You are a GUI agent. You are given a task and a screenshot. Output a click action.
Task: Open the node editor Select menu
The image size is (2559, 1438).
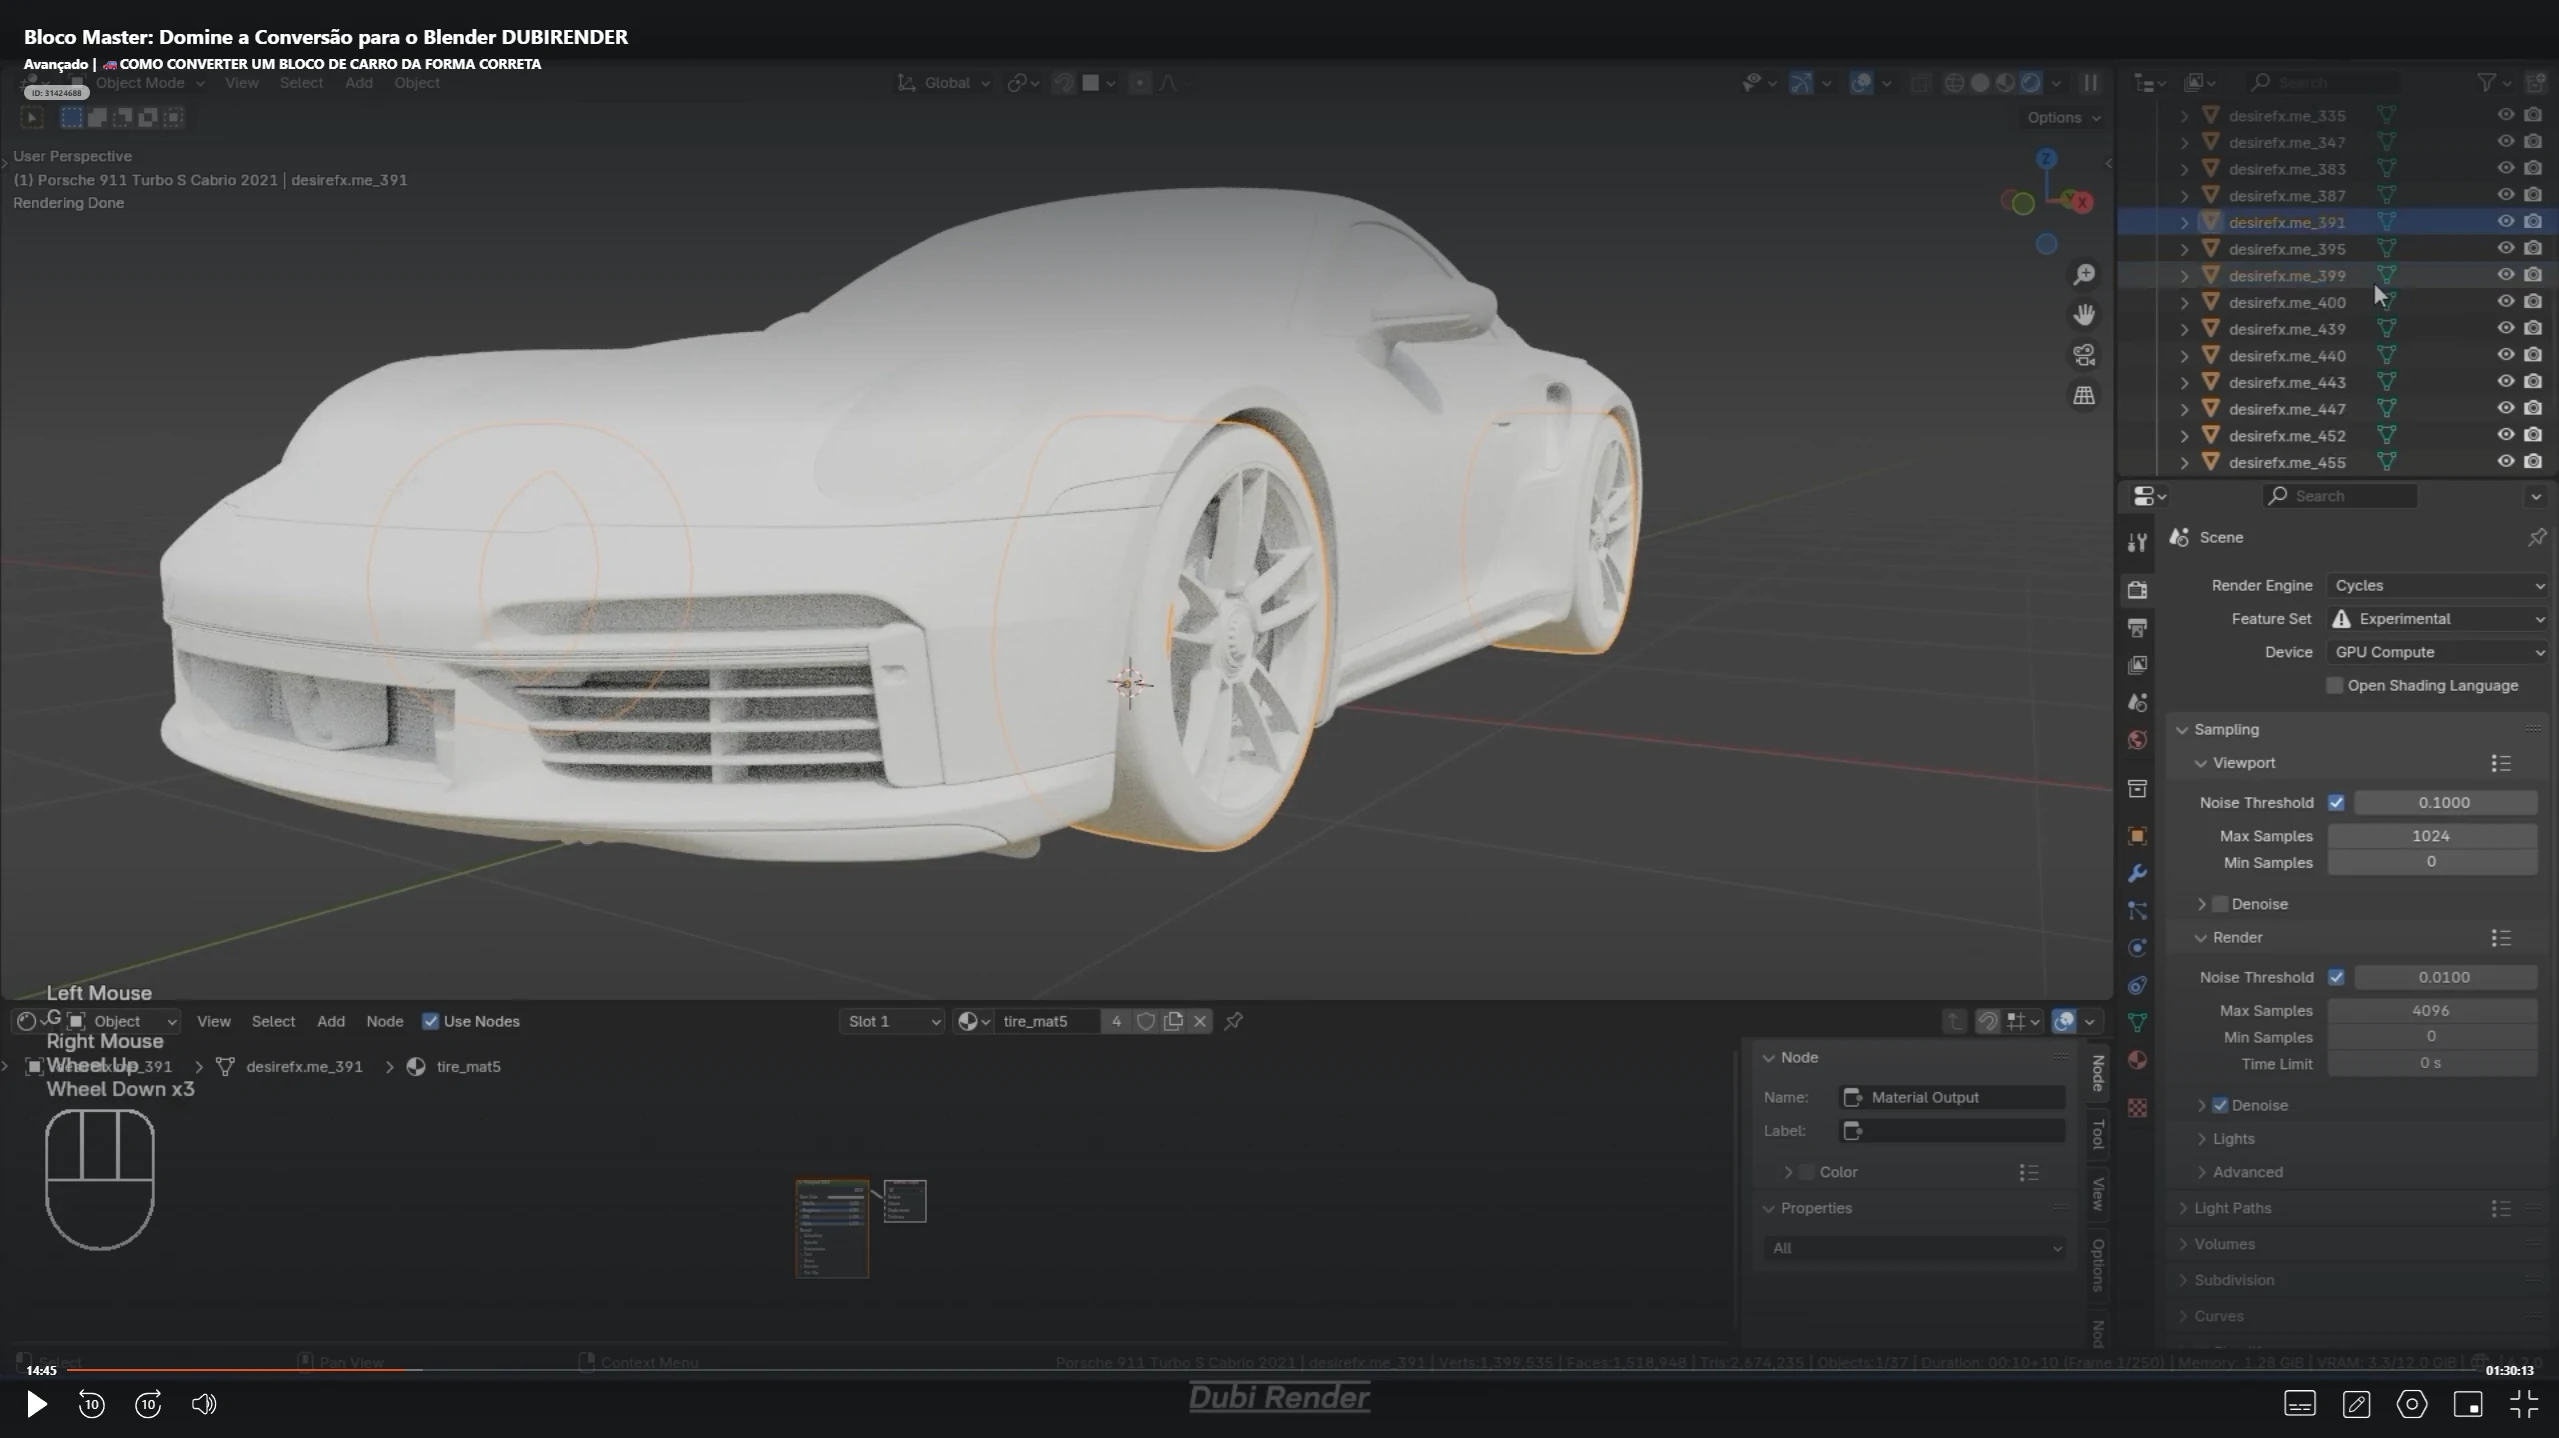(273, 1021)
